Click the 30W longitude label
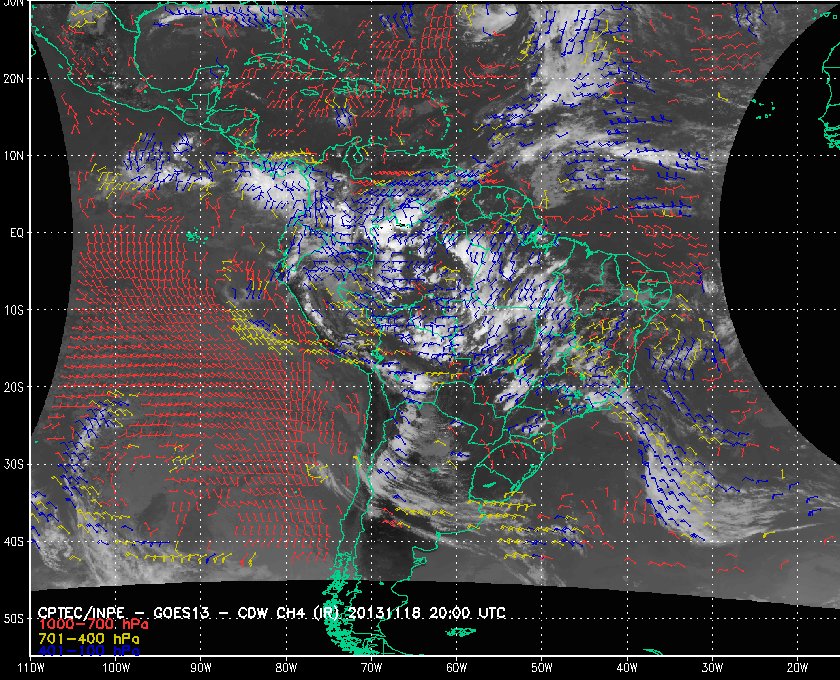Viewport: 840px width, 680px height. pos(712,667)
